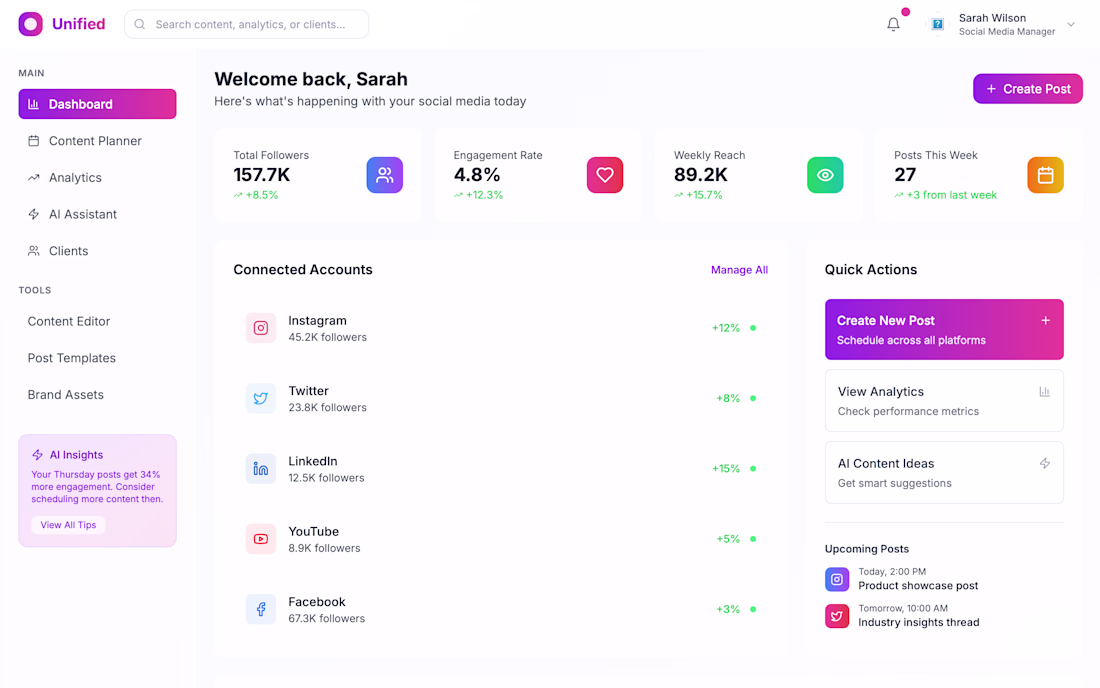Click the AI Assistant lightning icon

pyautogui.click(x=33, y=214)
